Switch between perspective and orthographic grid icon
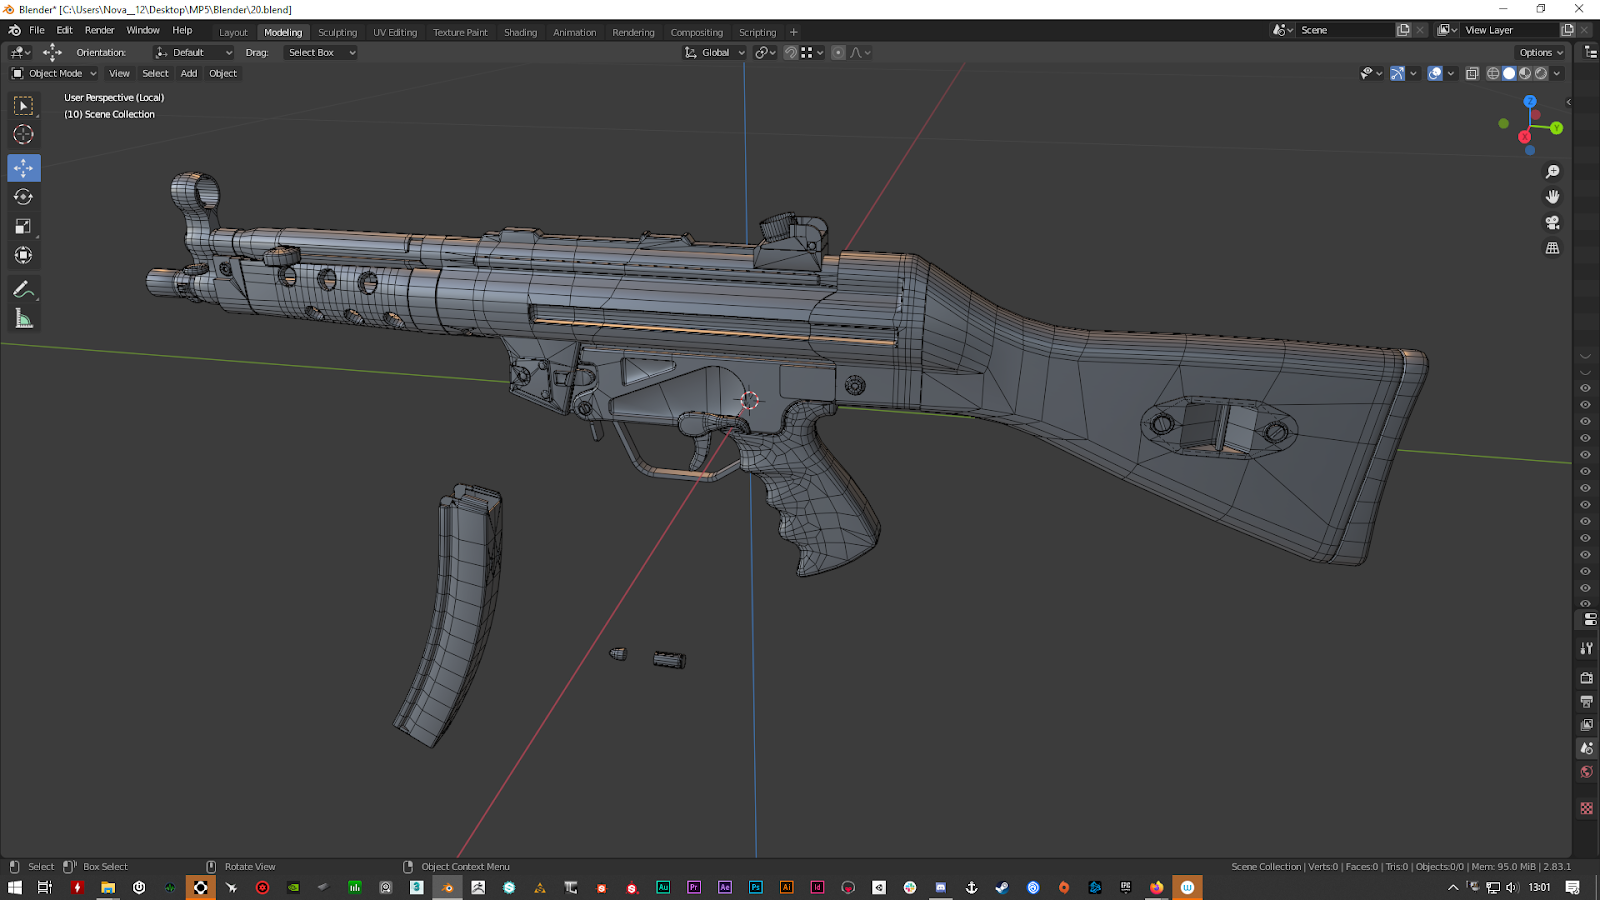 pos(1552,248)
